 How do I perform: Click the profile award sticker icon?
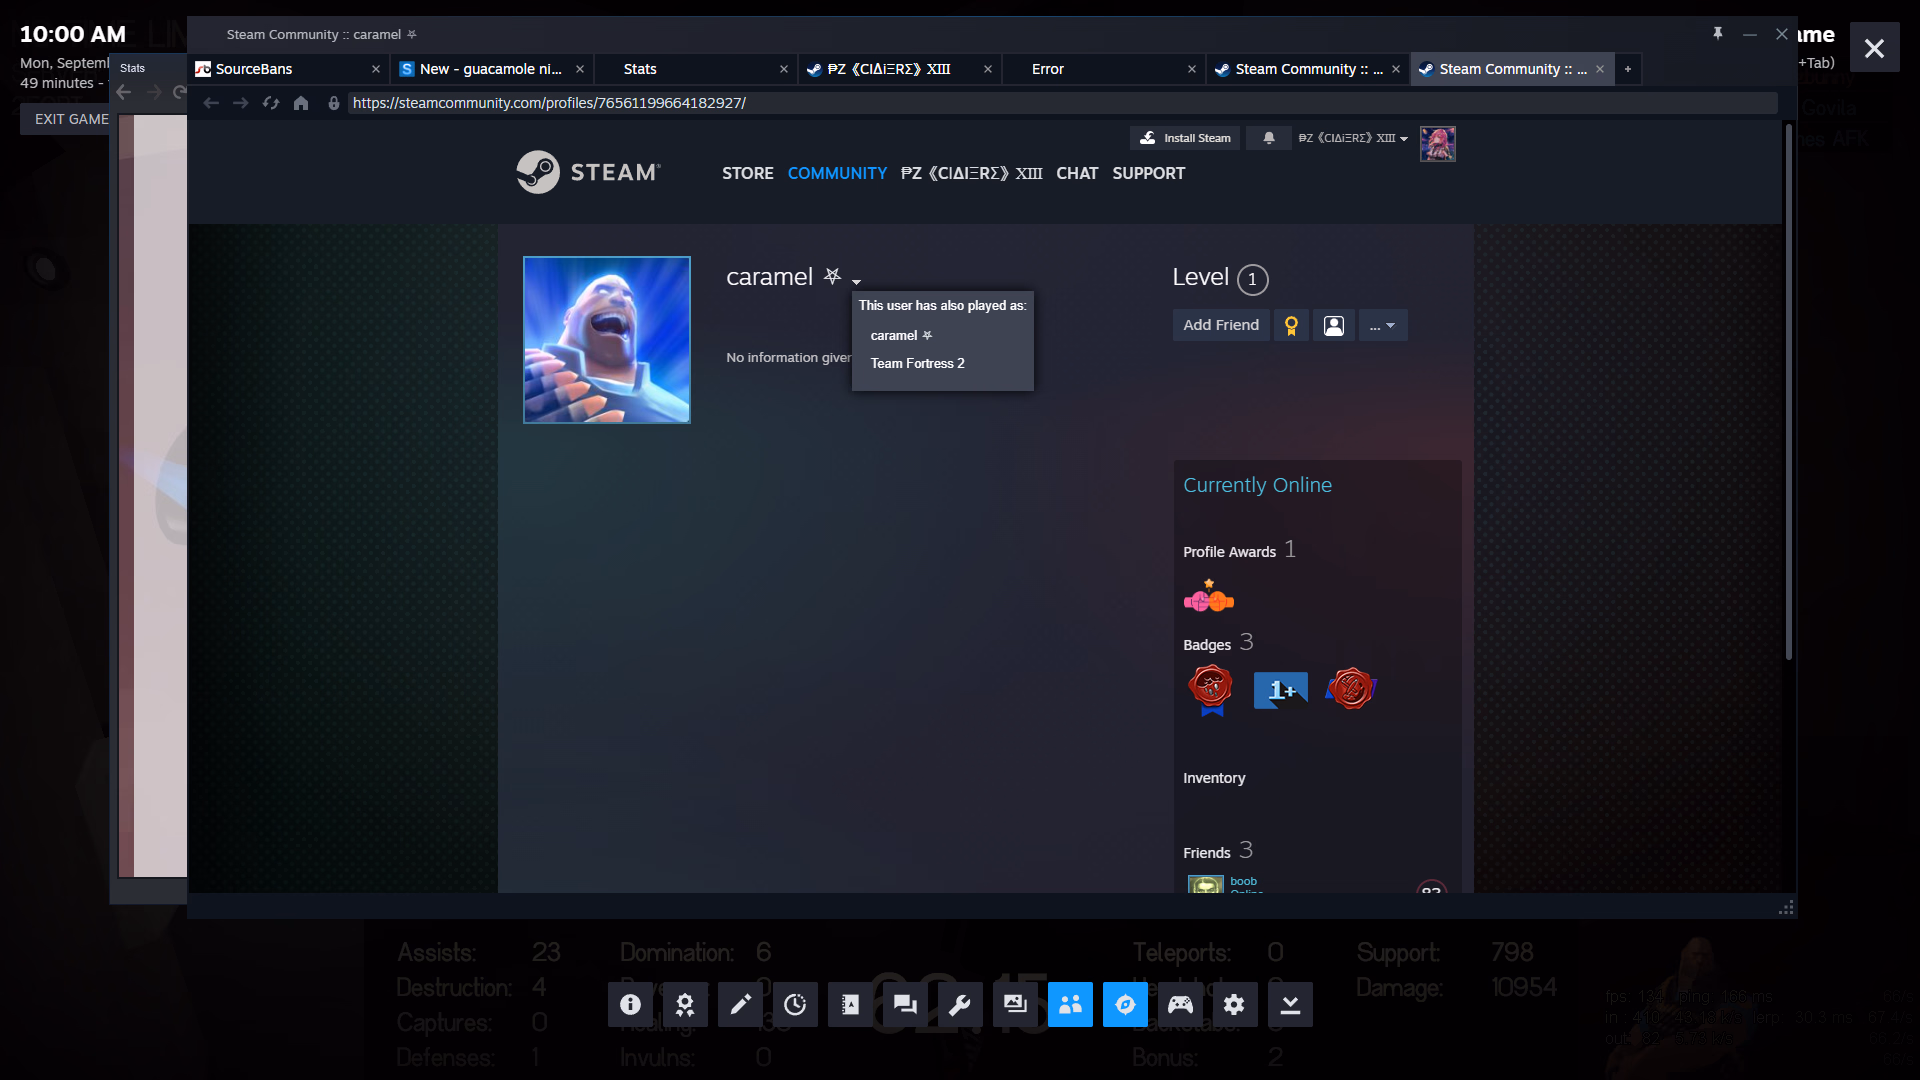pyautogui.click(x=1209, y=597)
